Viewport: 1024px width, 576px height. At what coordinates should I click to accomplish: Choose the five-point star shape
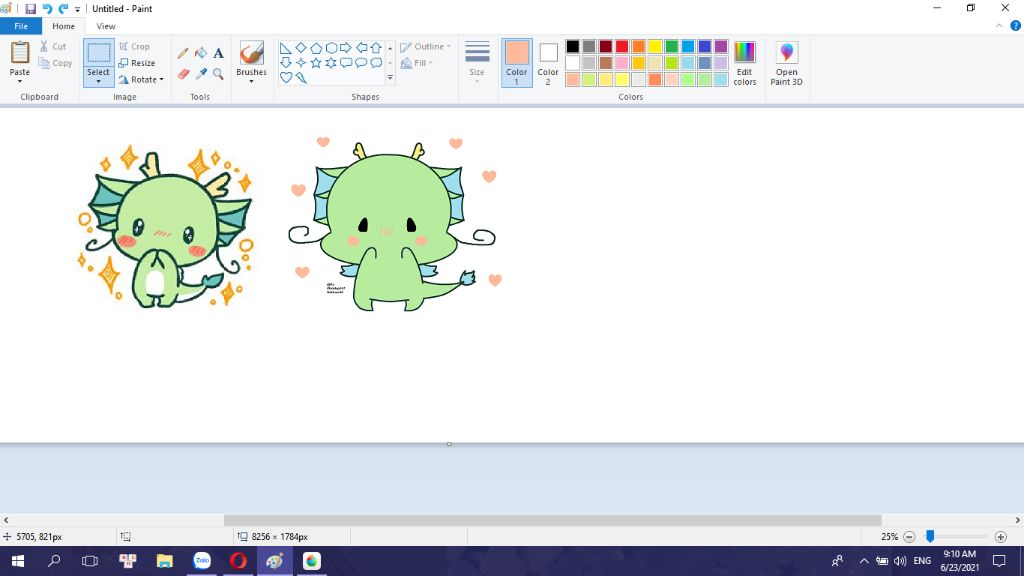(315, 63)
